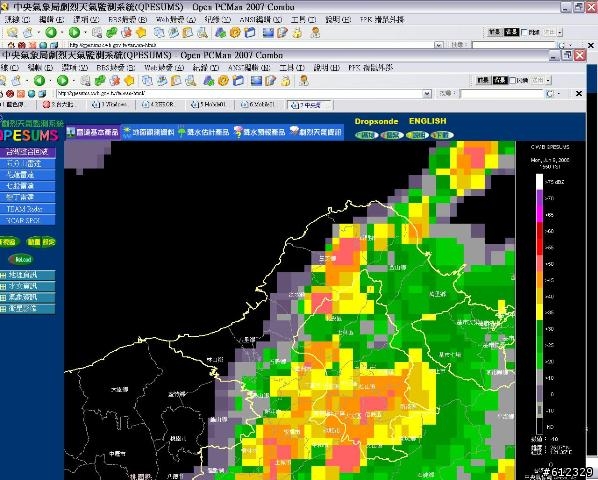Screen dimensions: 598x480
Task: Open the ENGLISH version link
Action: pos(428,121)
